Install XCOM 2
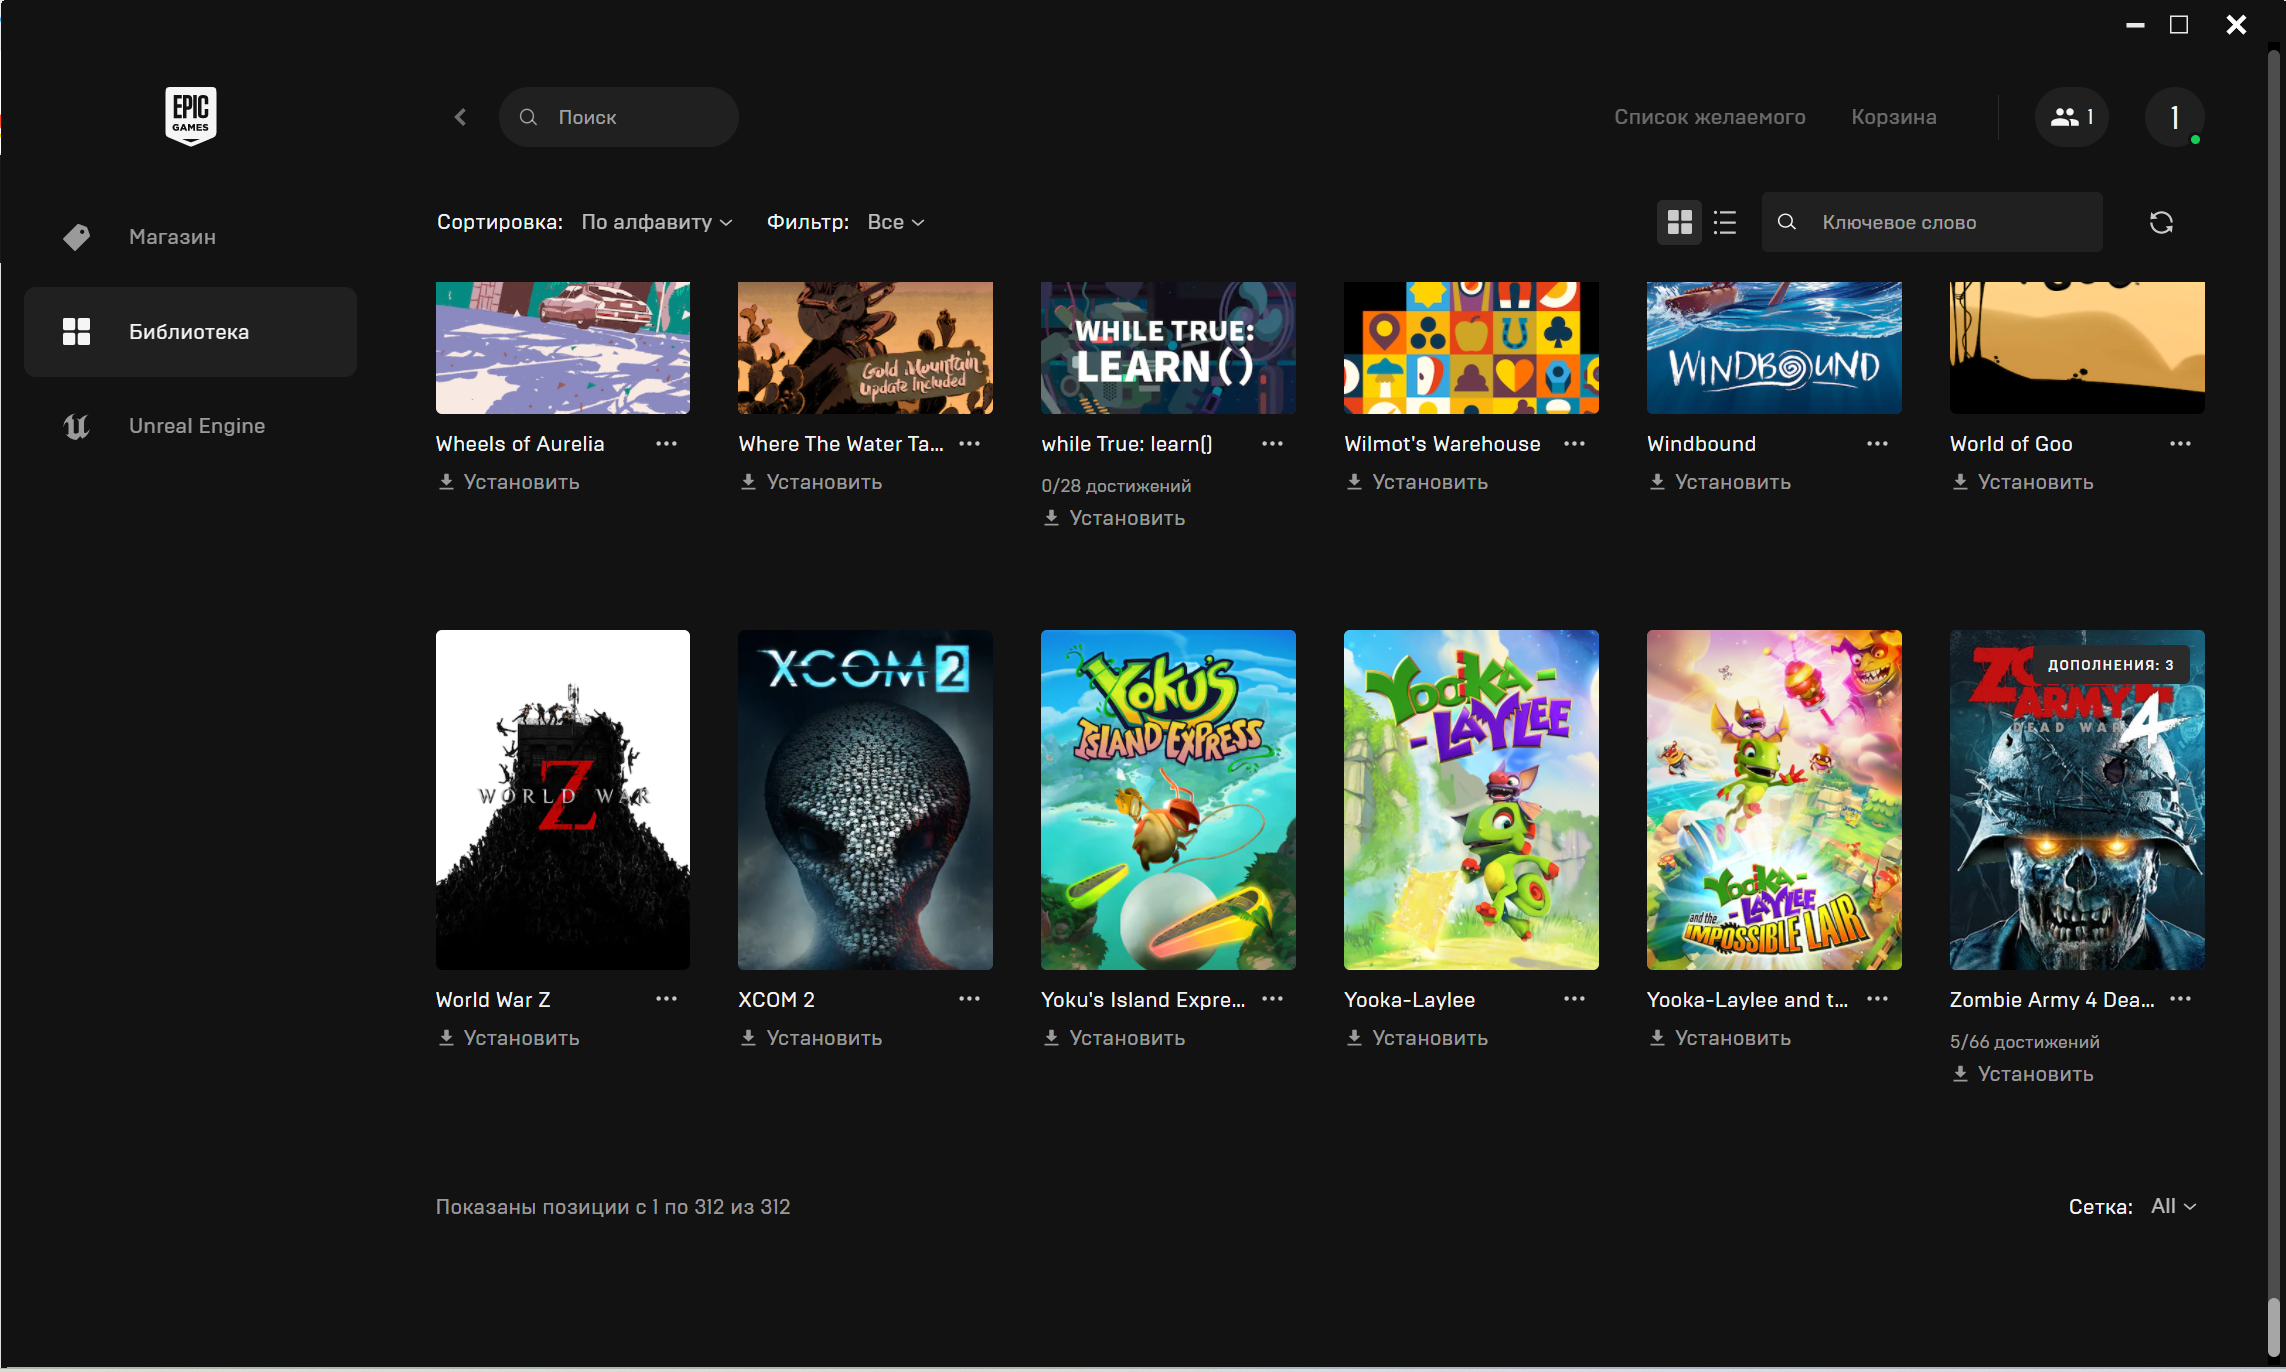Image resolution: width=2286 pixels, height=1372 pixels. click(x=812, y=1038)
